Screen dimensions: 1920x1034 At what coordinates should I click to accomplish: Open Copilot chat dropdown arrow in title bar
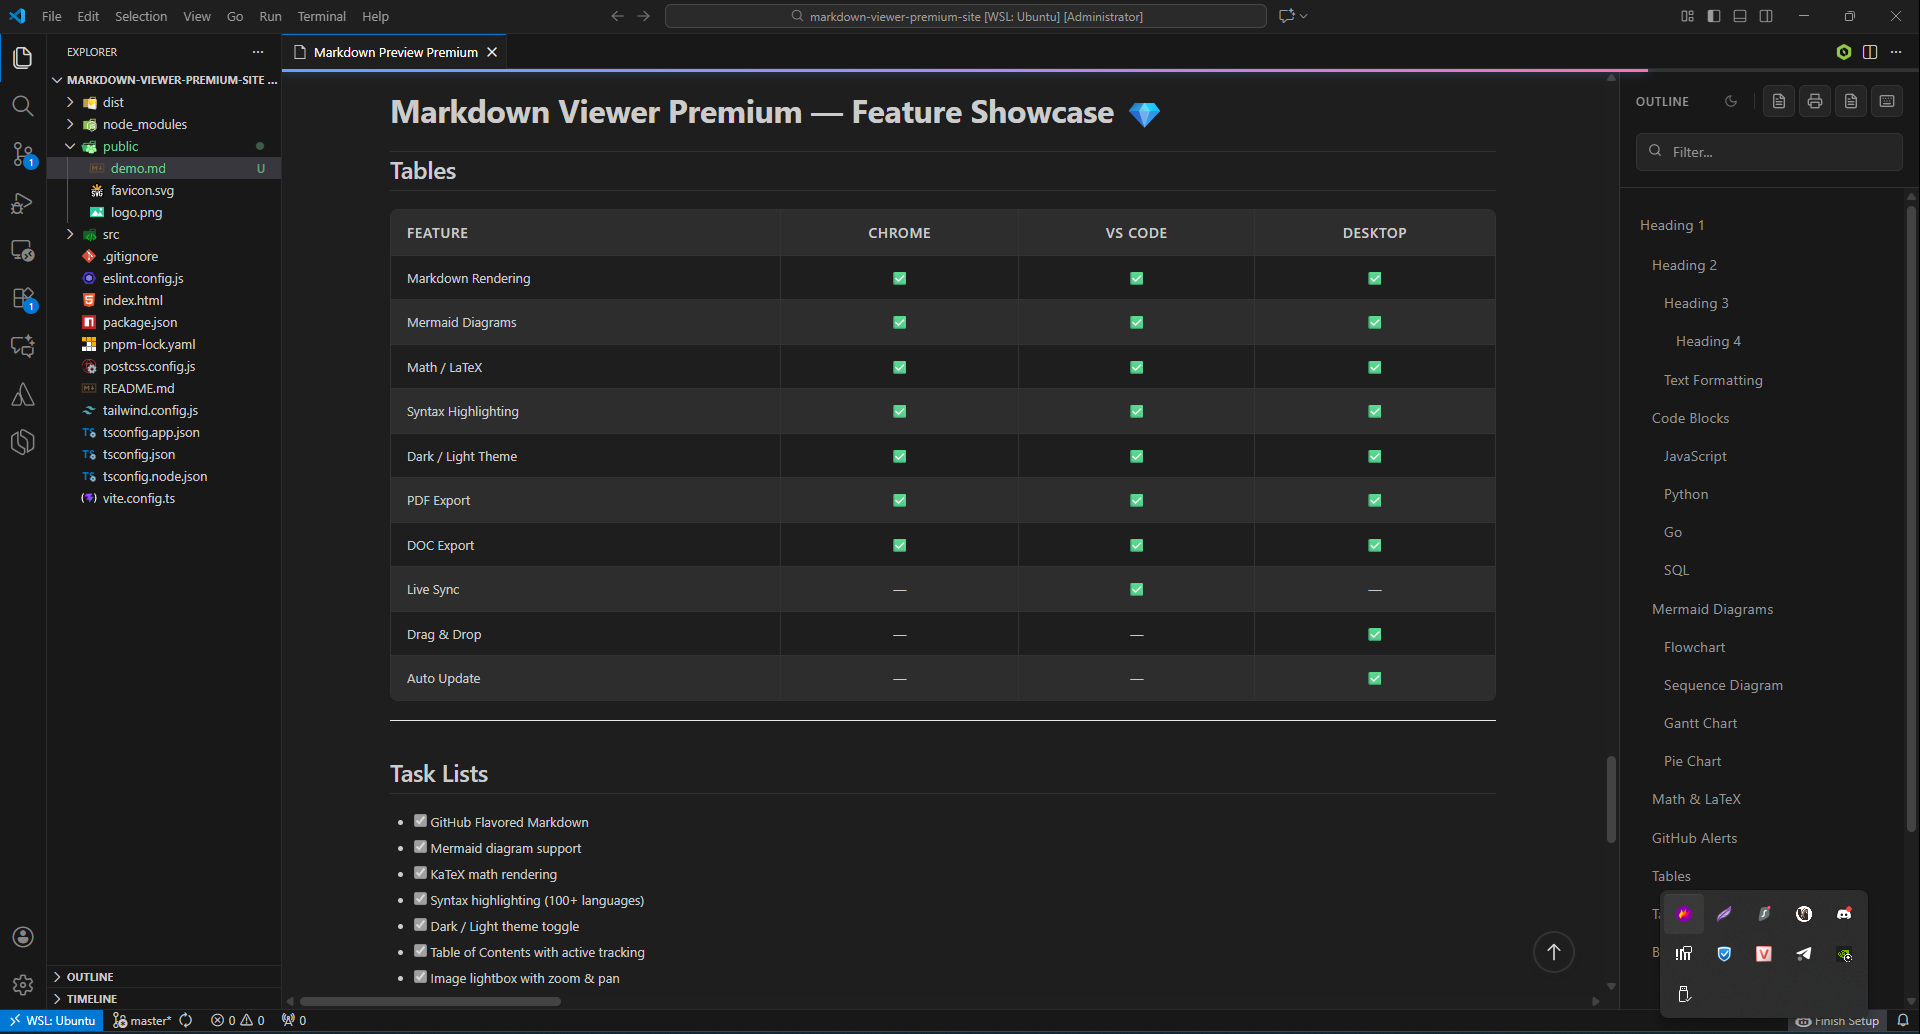pos(1304,16)
